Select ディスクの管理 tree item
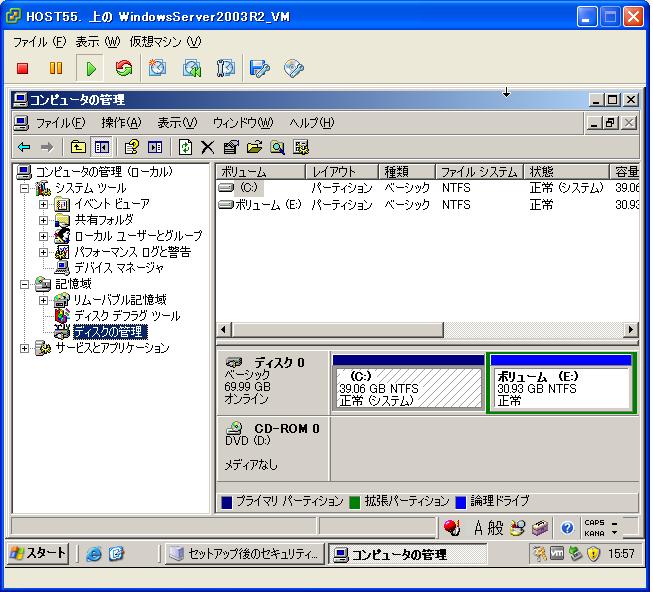653x592 pixels. tap(110, 332)
